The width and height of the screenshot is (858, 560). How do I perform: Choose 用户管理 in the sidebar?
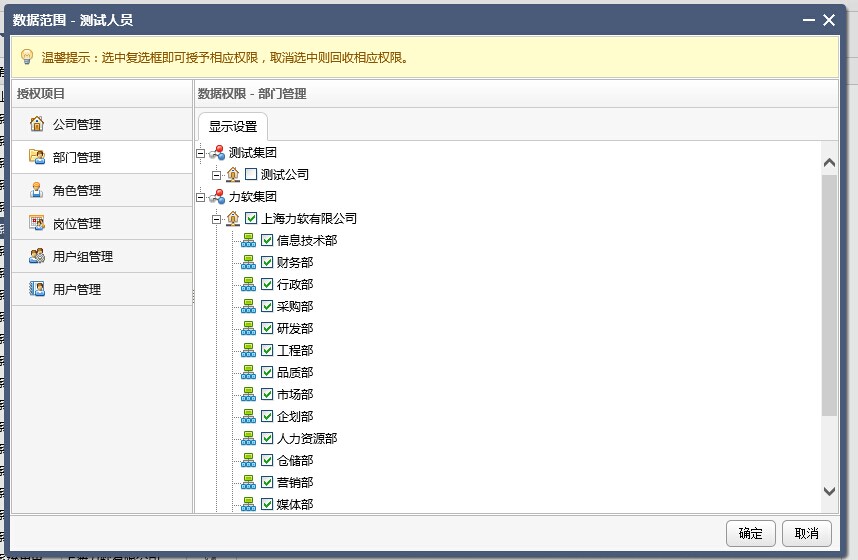(102, 288)
